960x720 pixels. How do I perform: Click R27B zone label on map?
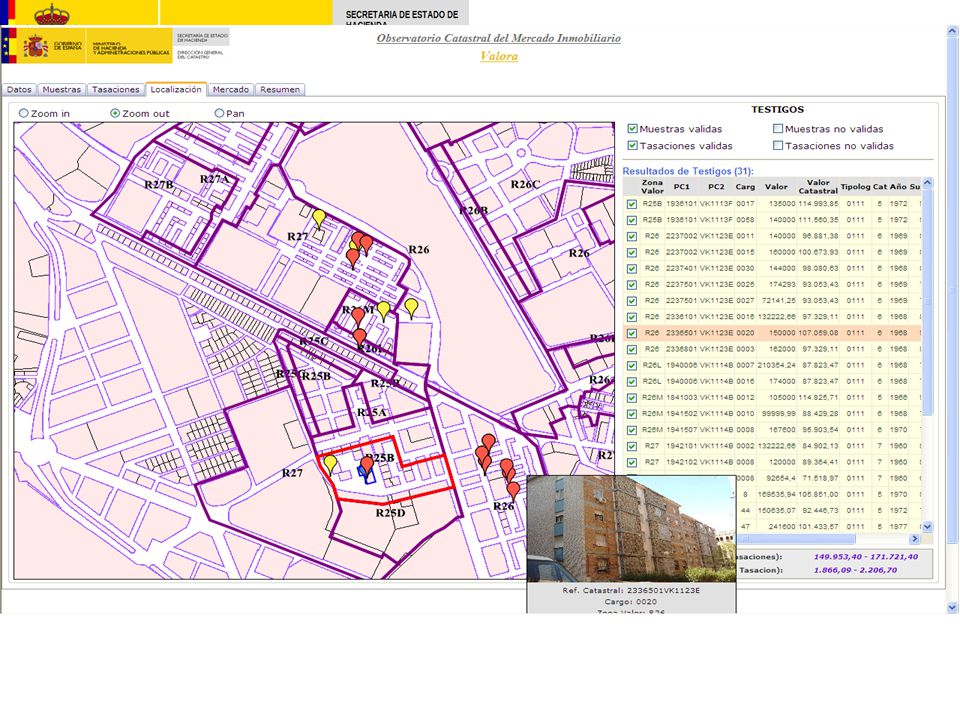[x=159, y=184]
